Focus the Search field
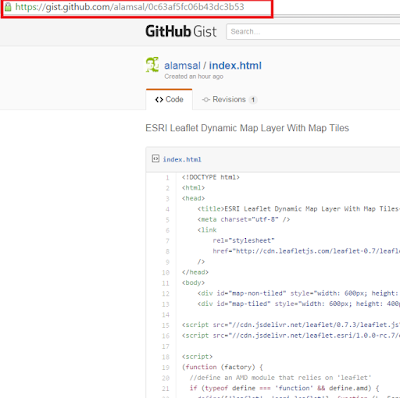Viewport: 400px width, 398px height. tap(313, 32)
